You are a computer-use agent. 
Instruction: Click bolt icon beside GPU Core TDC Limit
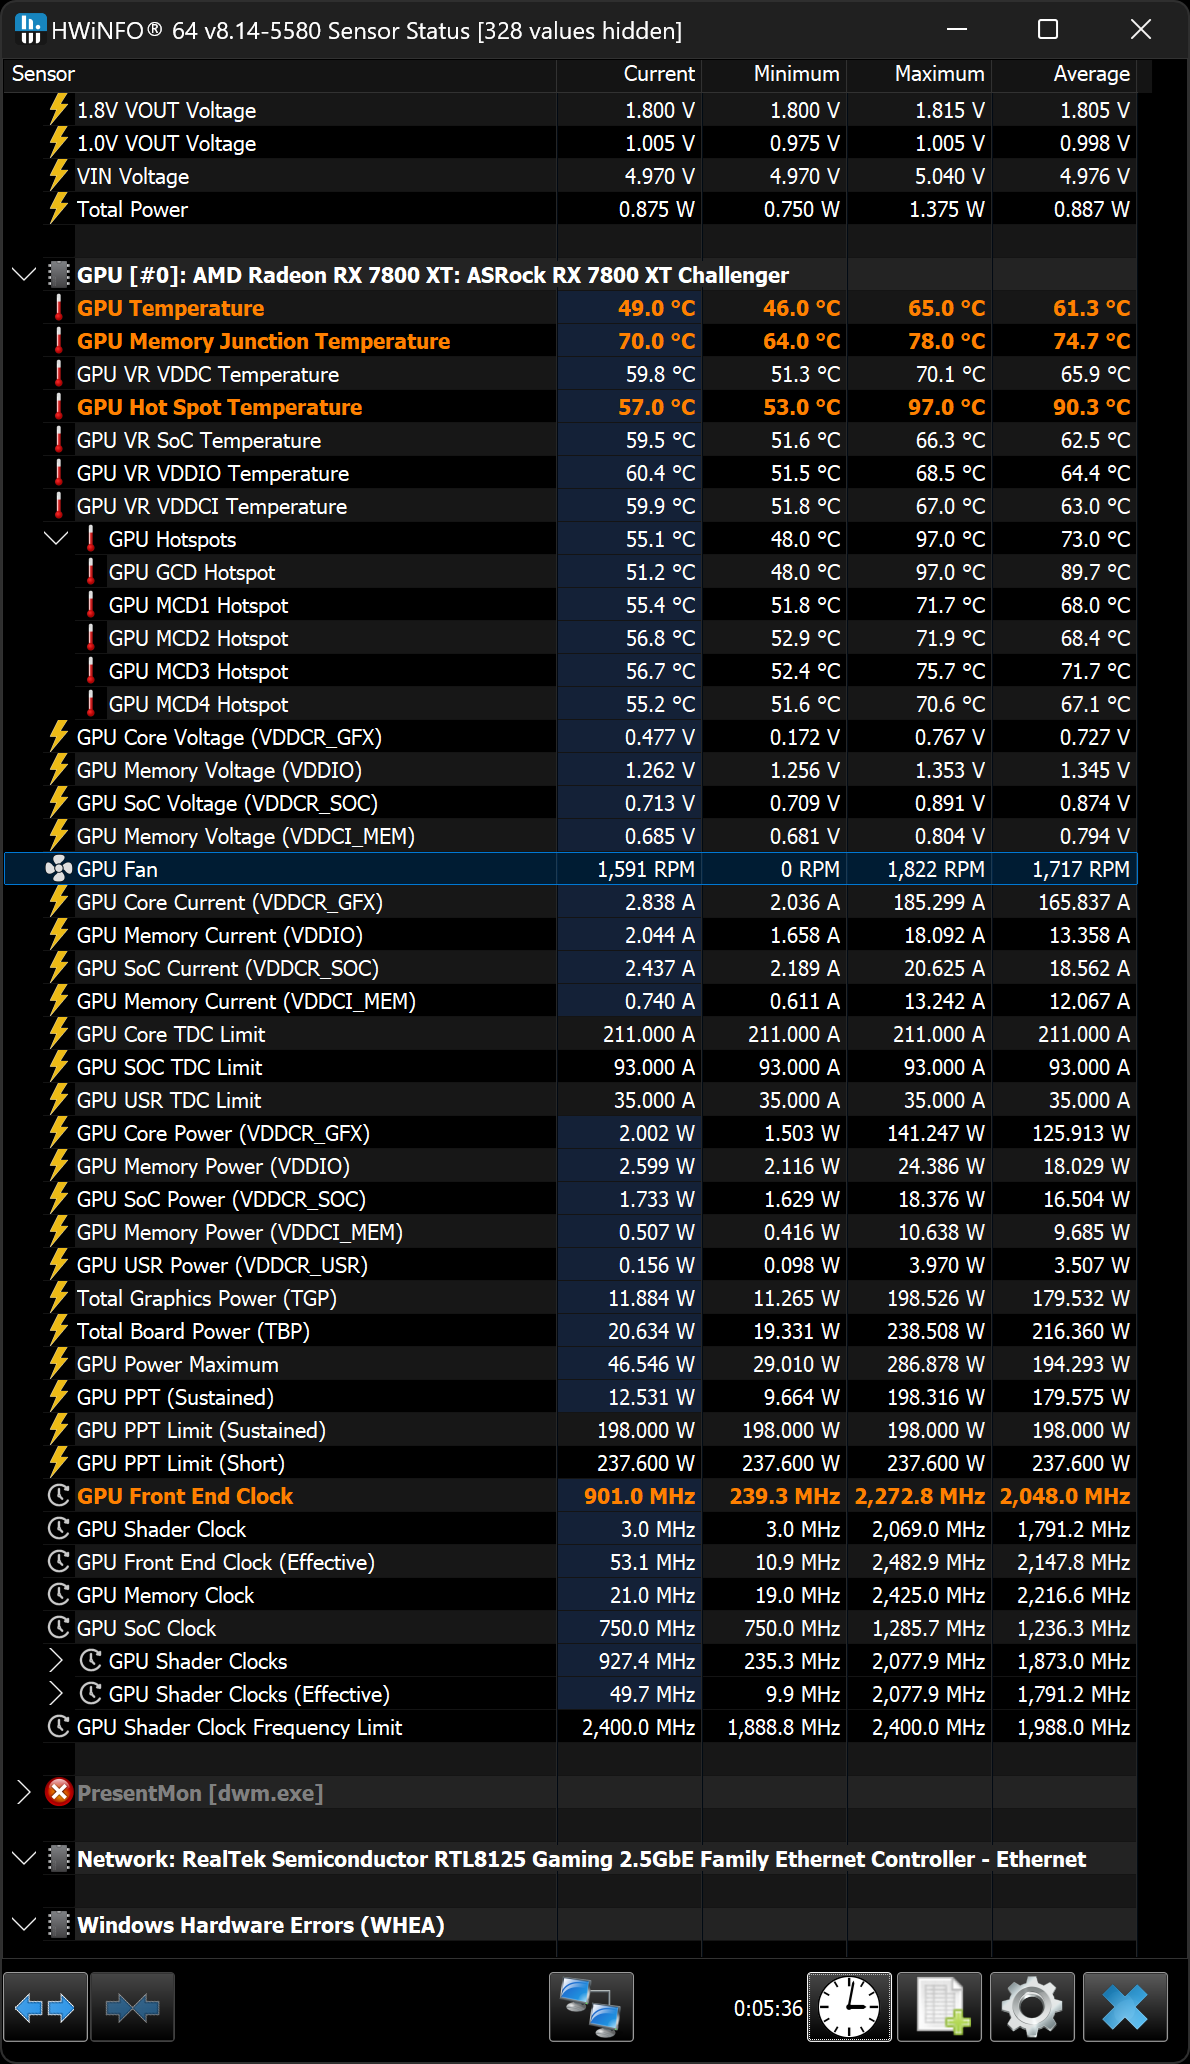click(x=59, y=1033)
